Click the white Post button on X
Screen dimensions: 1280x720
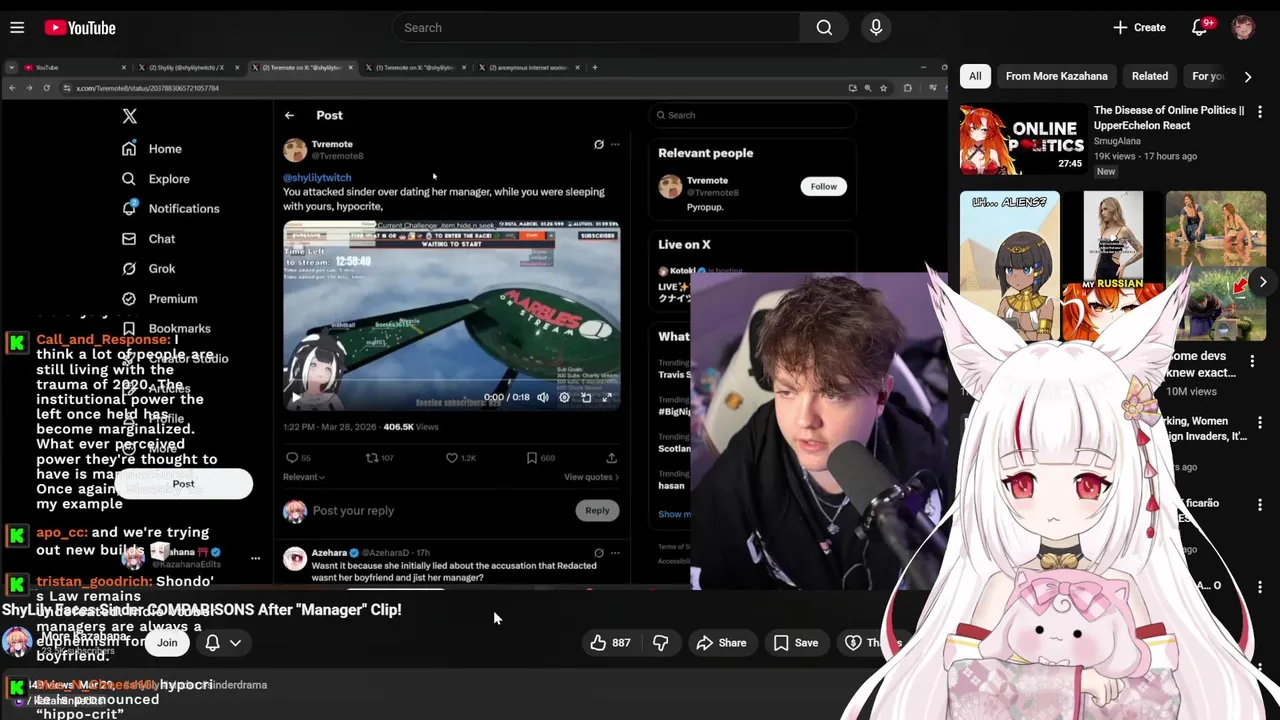[x=183, y=484]
